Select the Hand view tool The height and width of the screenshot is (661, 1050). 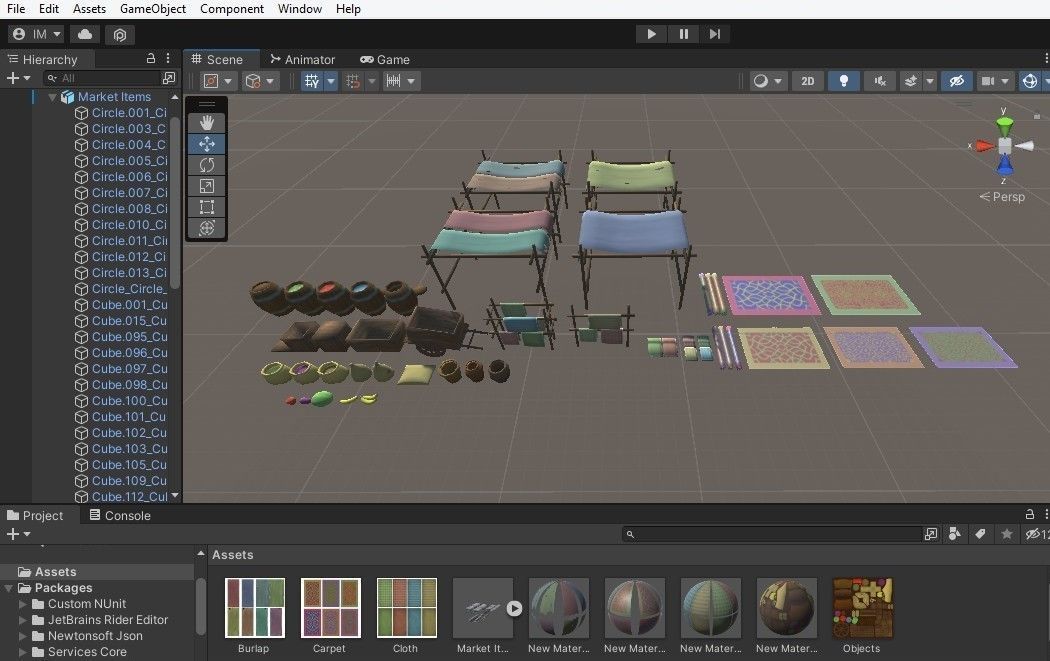coord(206,123)
